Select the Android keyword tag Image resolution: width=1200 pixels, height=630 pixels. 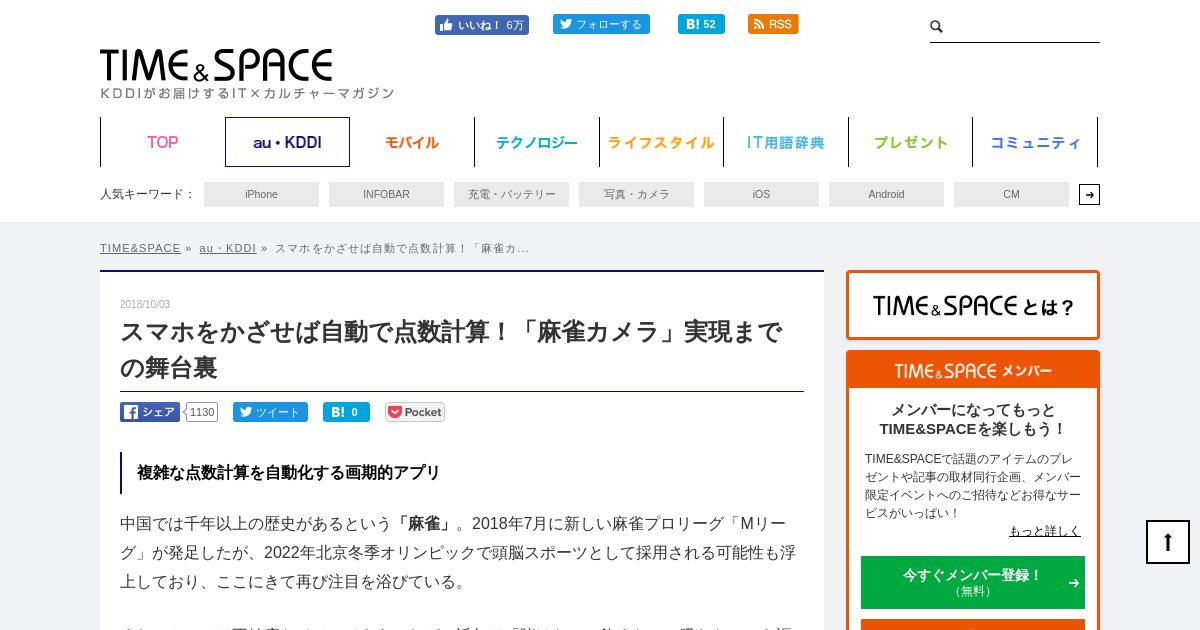click(886, 194)
